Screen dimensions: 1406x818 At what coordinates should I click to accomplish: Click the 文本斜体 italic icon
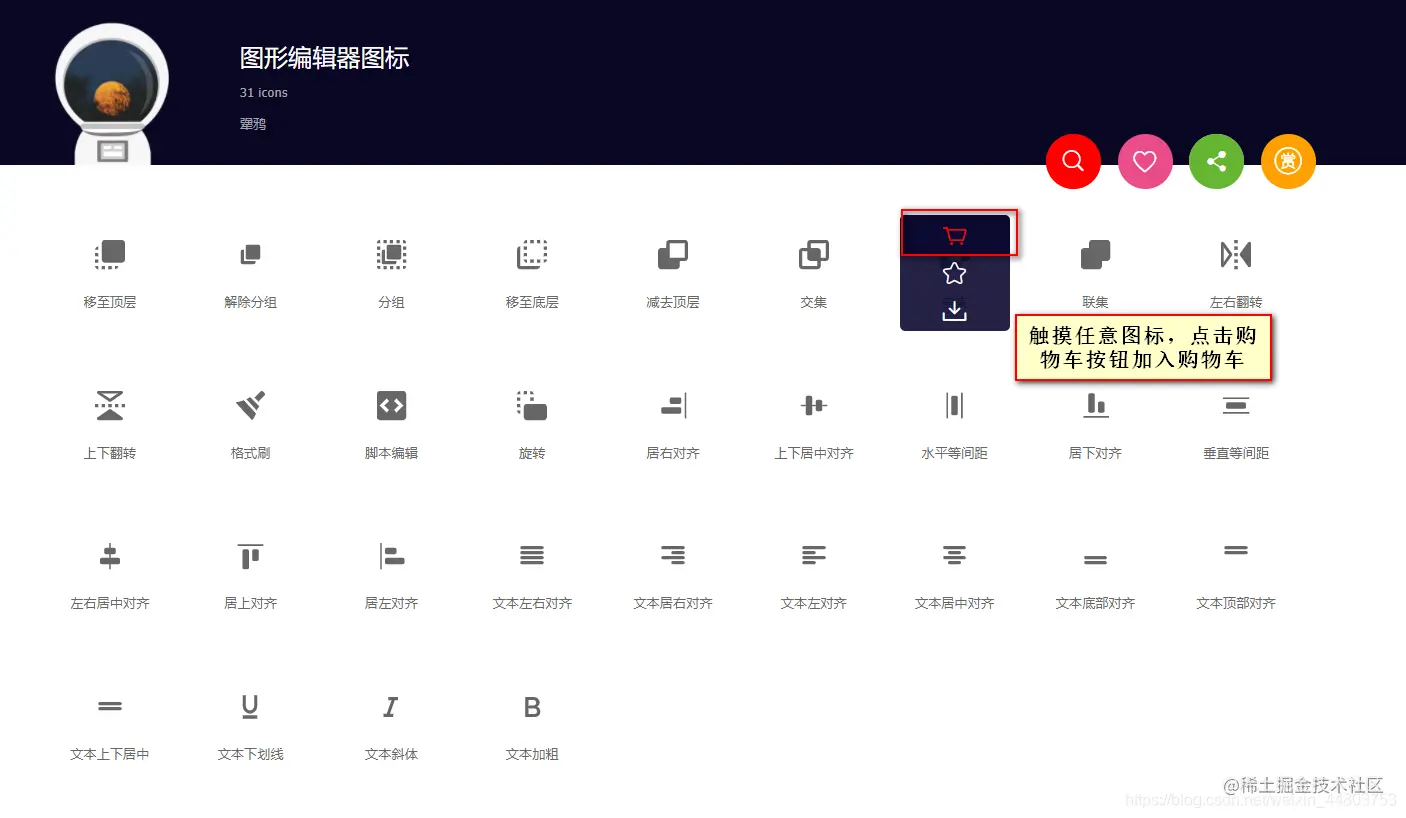click(x=391, y=706)
